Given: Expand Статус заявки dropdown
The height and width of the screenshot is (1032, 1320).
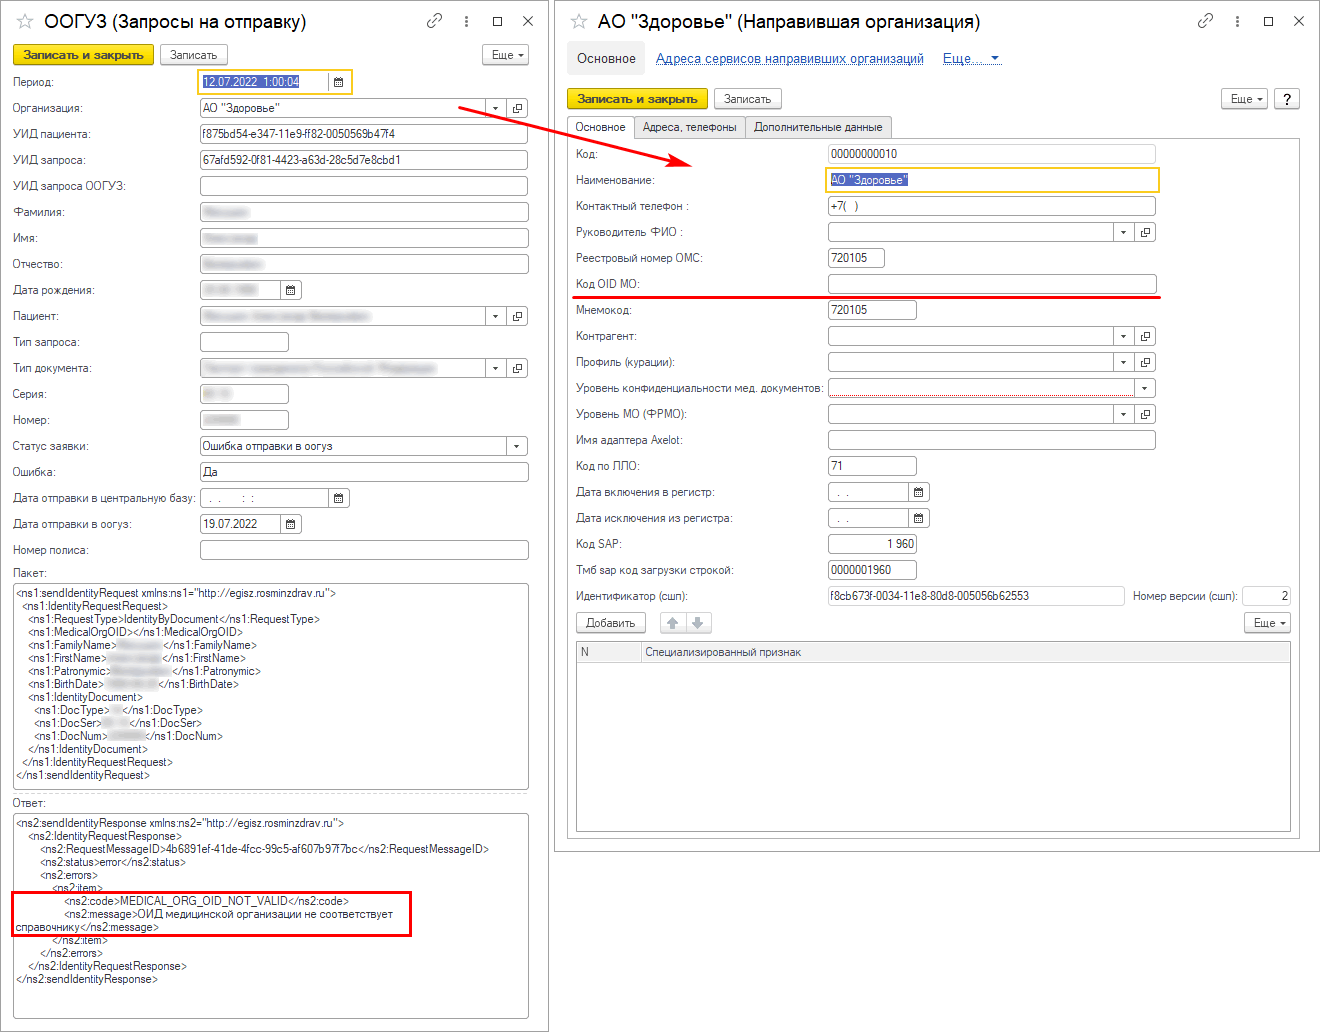Looking at the screenshot, I should pos(517,446).
